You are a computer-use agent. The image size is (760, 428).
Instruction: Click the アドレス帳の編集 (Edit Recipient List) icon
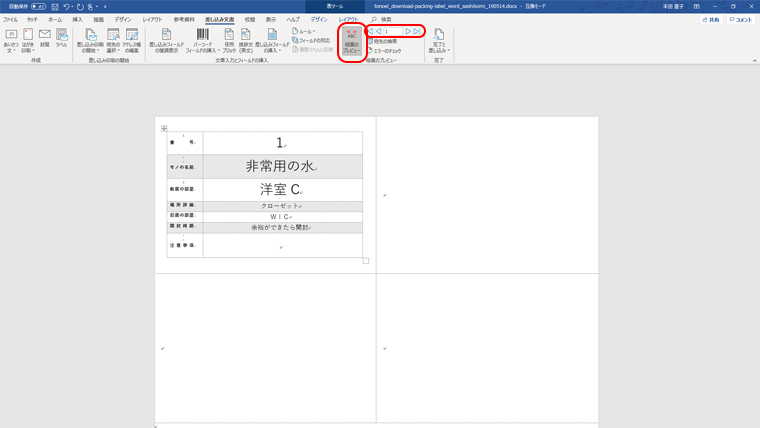132,41
